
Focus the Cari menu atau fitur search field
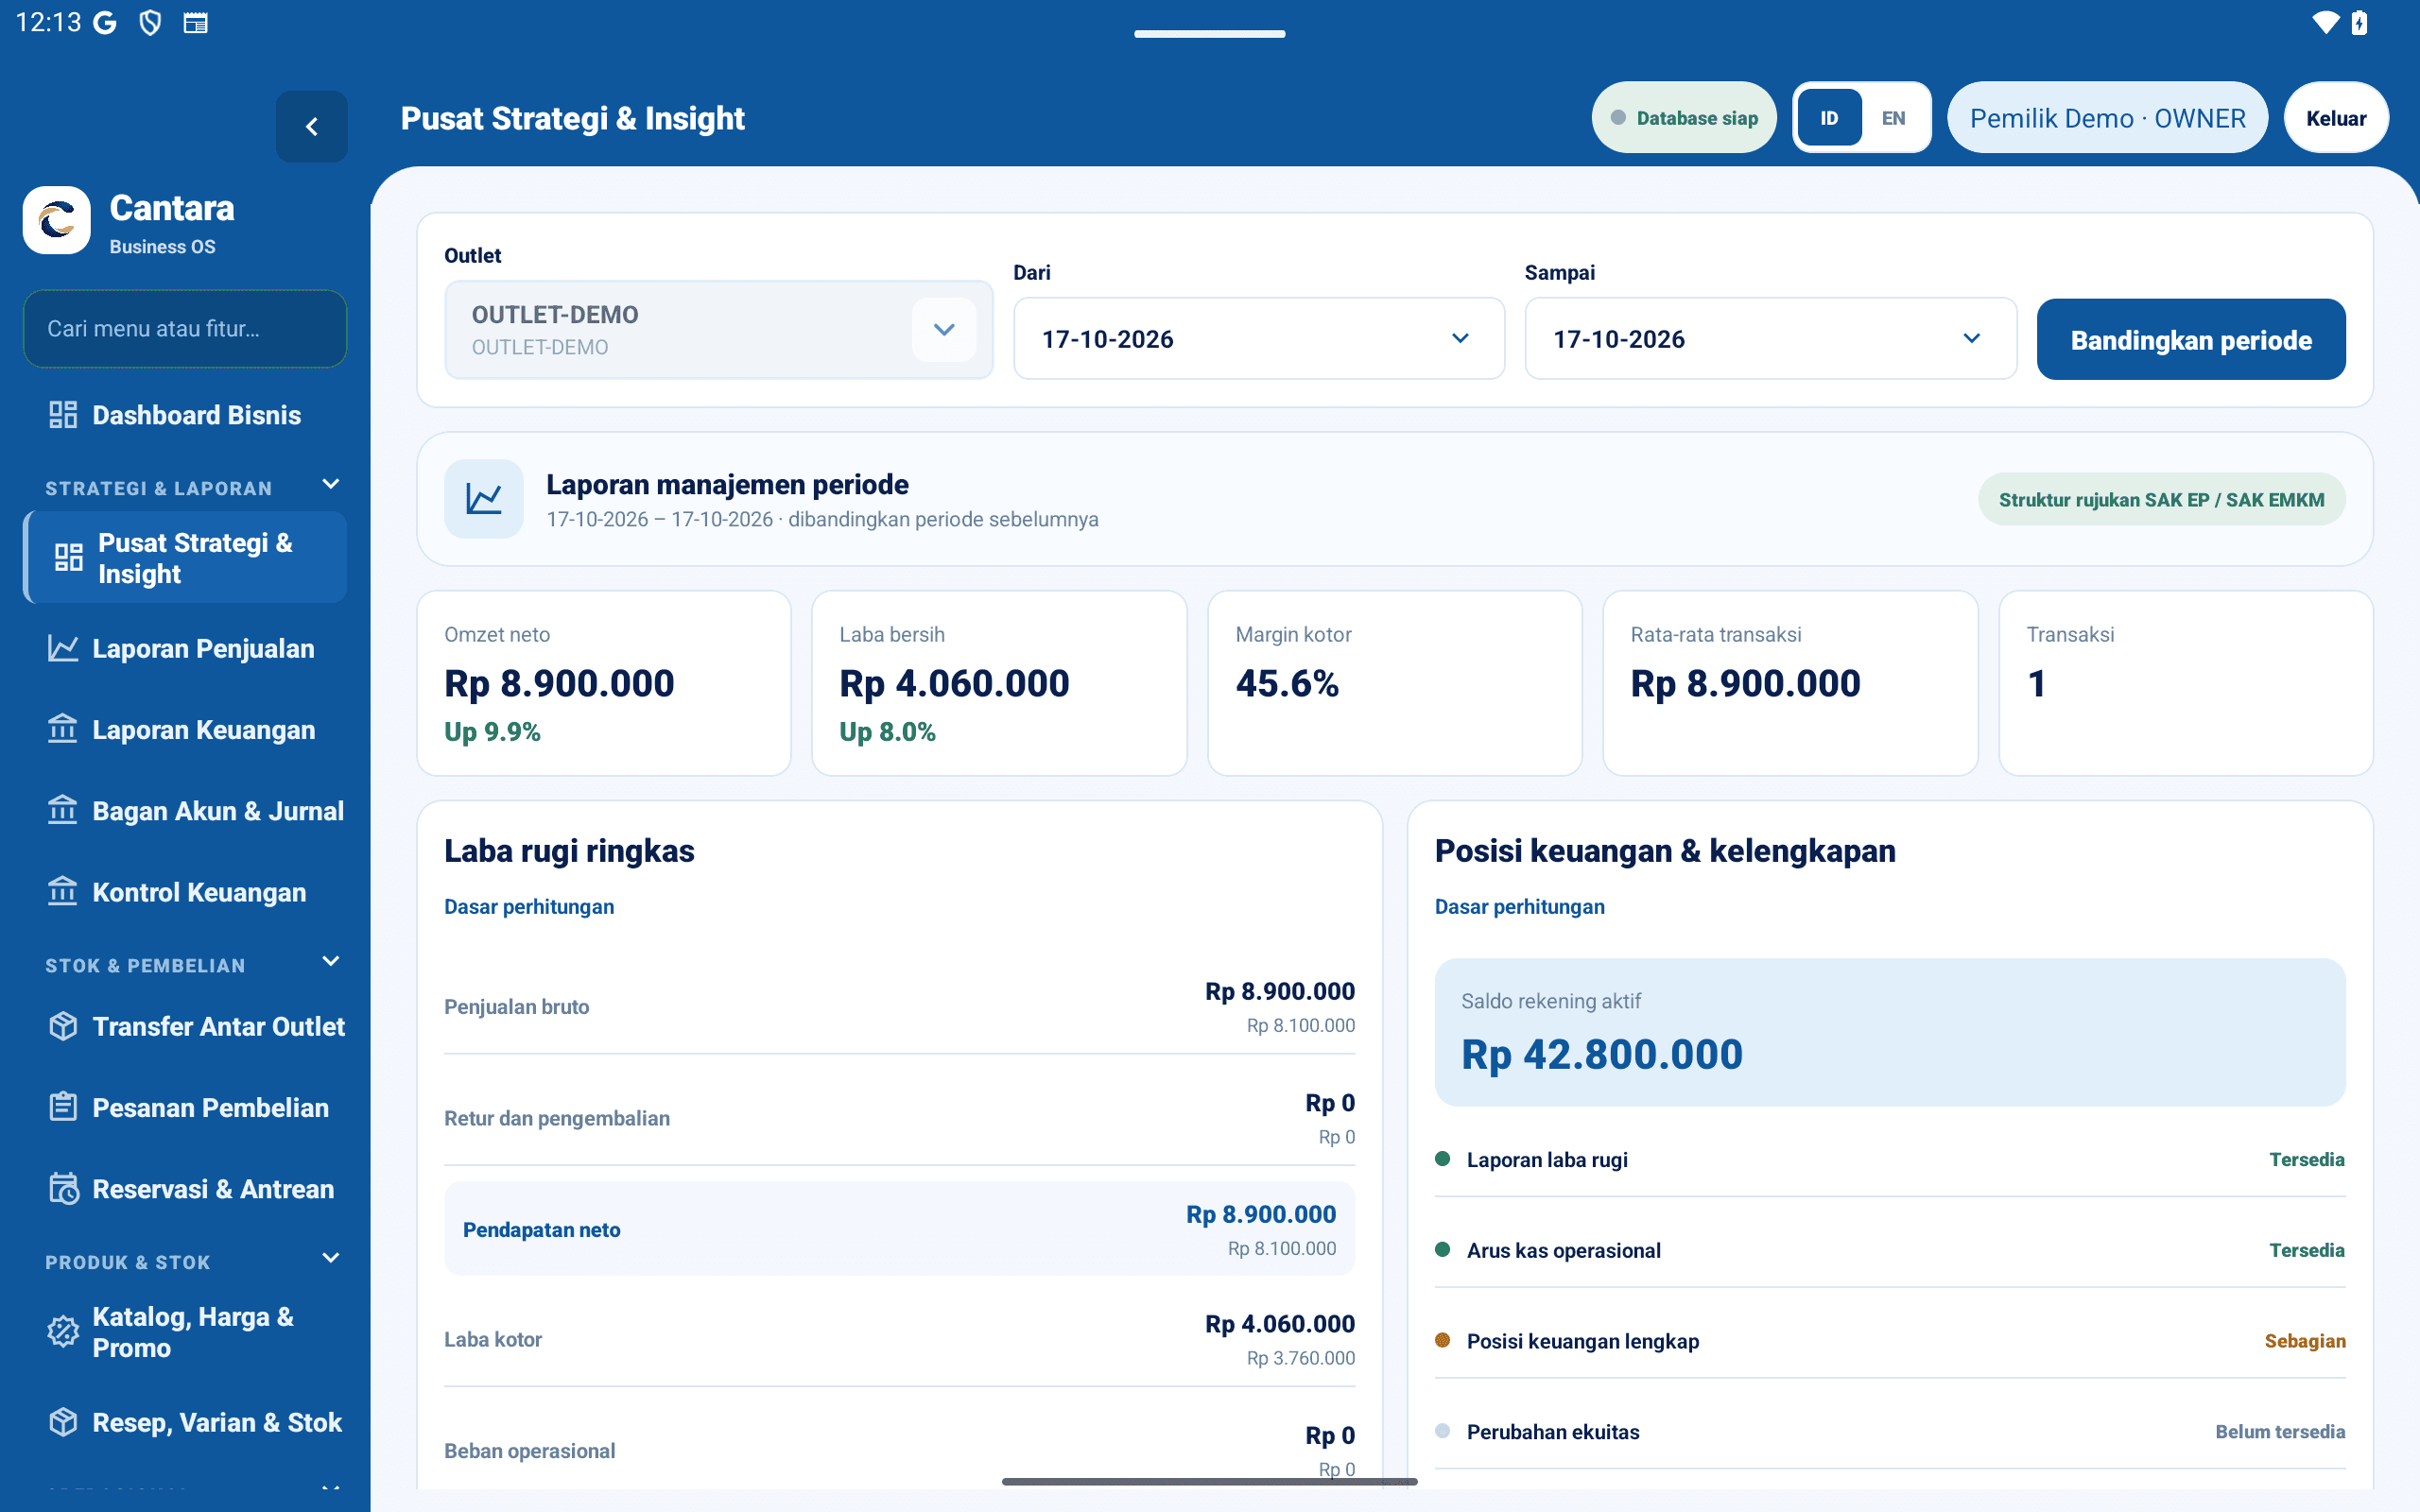coord(185,329)
